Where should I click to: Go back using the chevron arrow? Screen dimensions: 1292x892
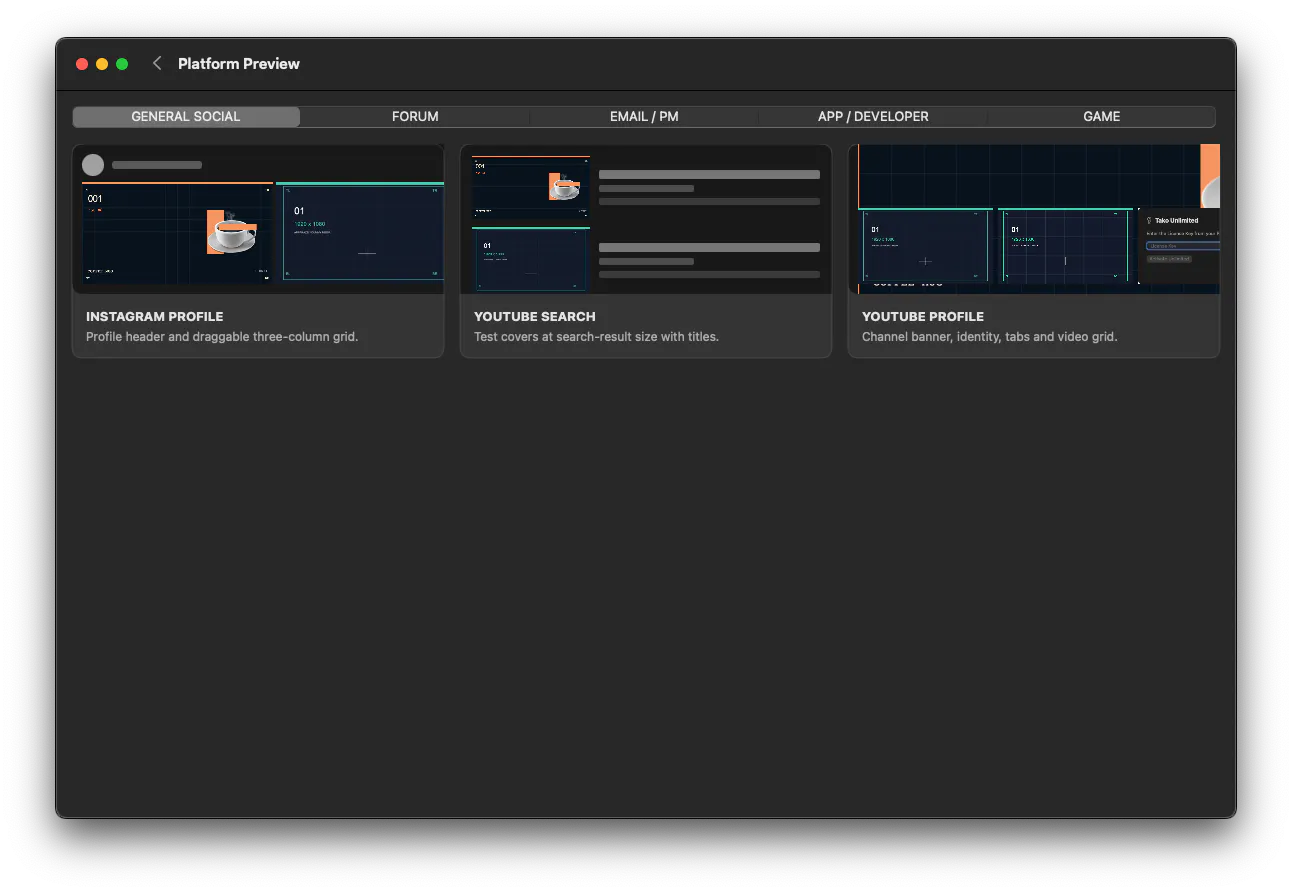pyautogui.click(x=157, y=63)
